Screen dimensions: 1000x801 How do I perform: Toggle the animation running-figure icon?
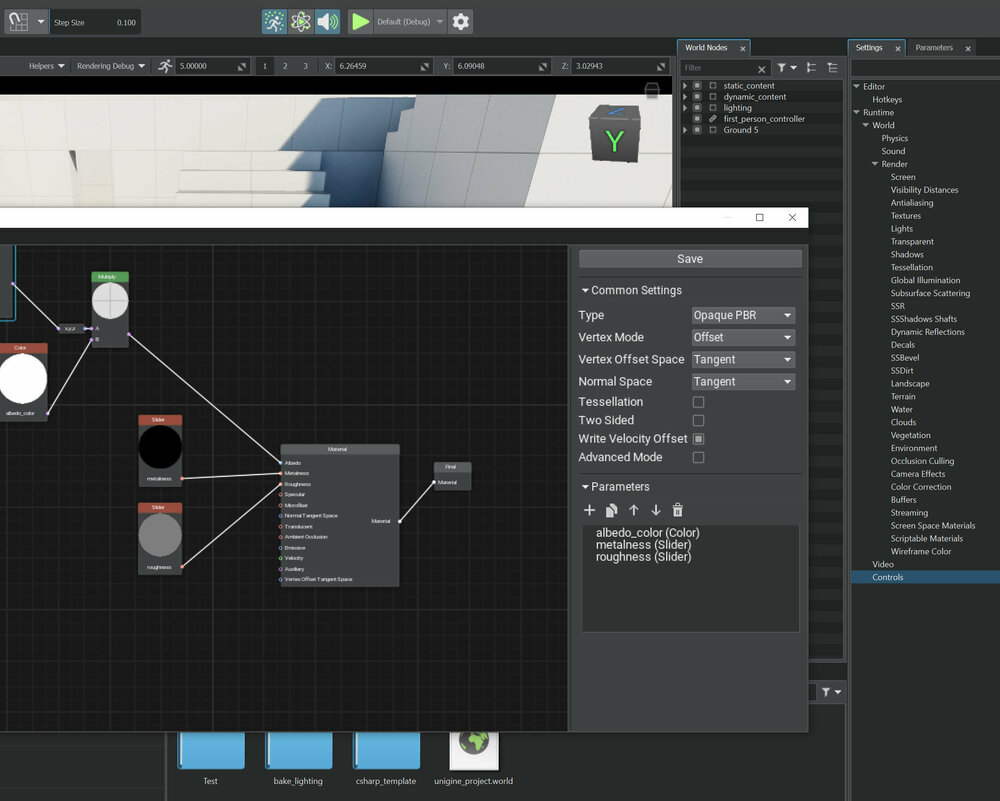274,21
